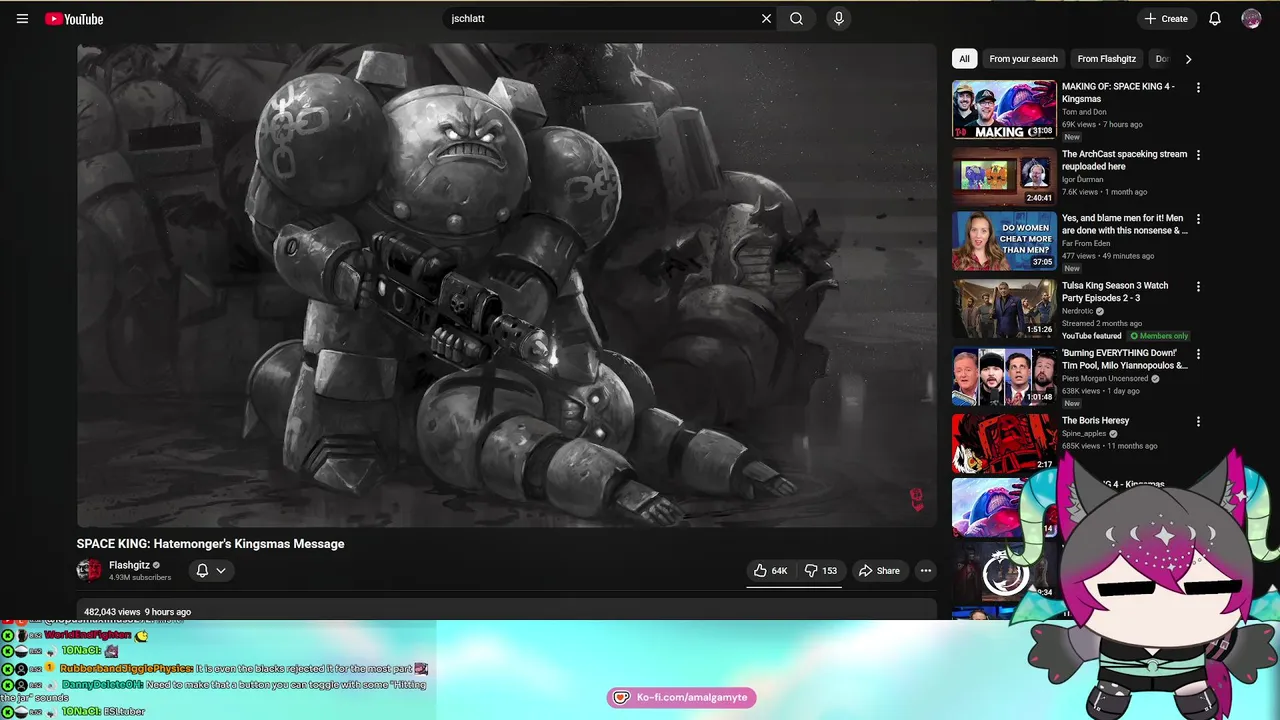Screen dimensions: 1280x720
Task: Click the Tom and Don channel name
Action: coord(1084,112)
